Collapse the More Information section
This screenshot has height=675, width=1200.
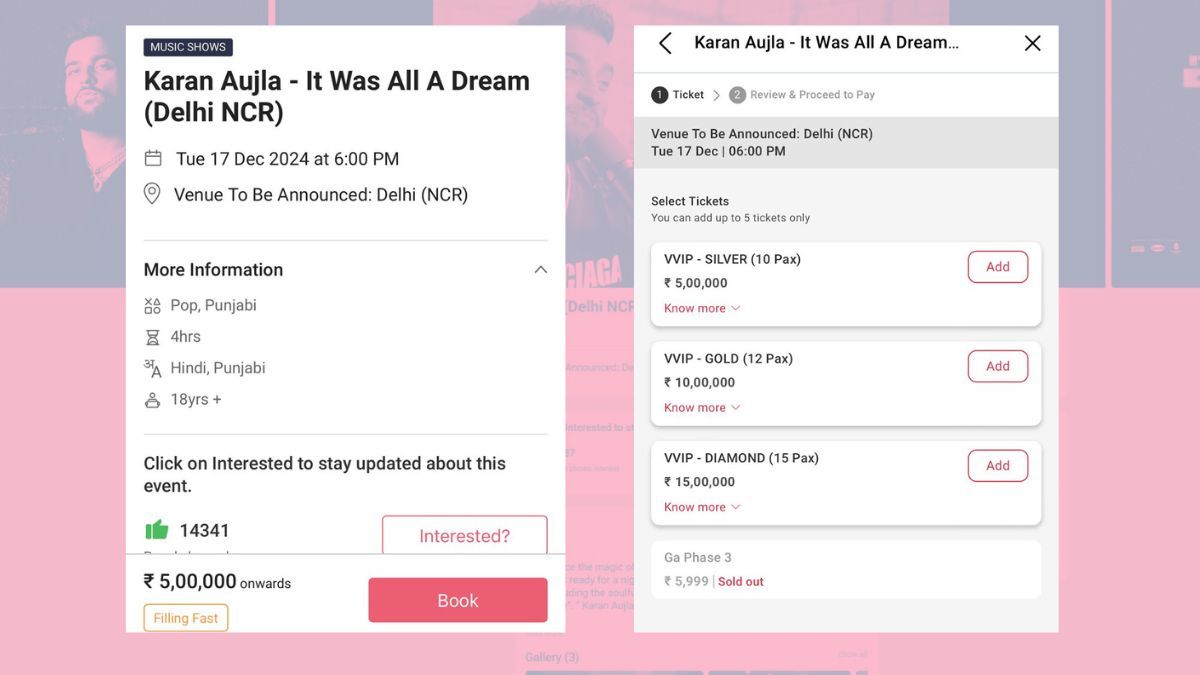pyautogui.click(x=540, y=270)
